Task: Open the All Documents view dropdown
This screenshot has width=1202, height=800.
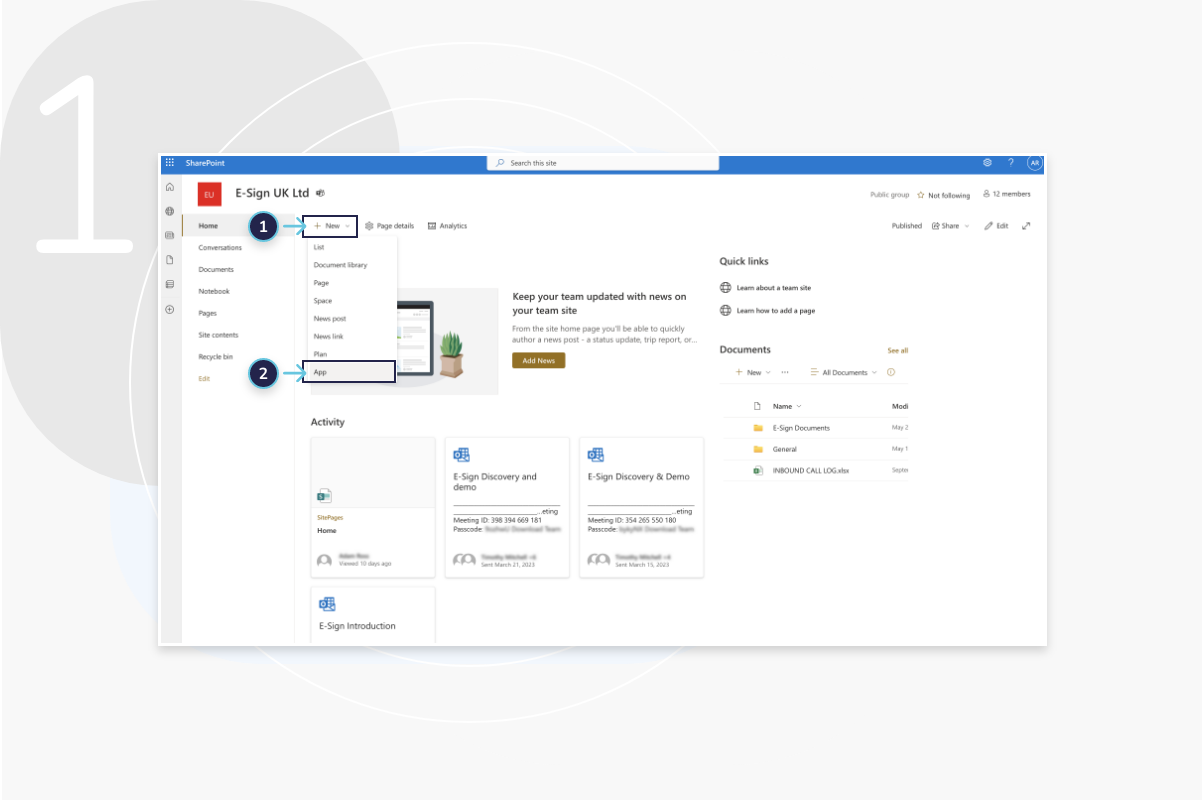Action: [x=844, y=372]
